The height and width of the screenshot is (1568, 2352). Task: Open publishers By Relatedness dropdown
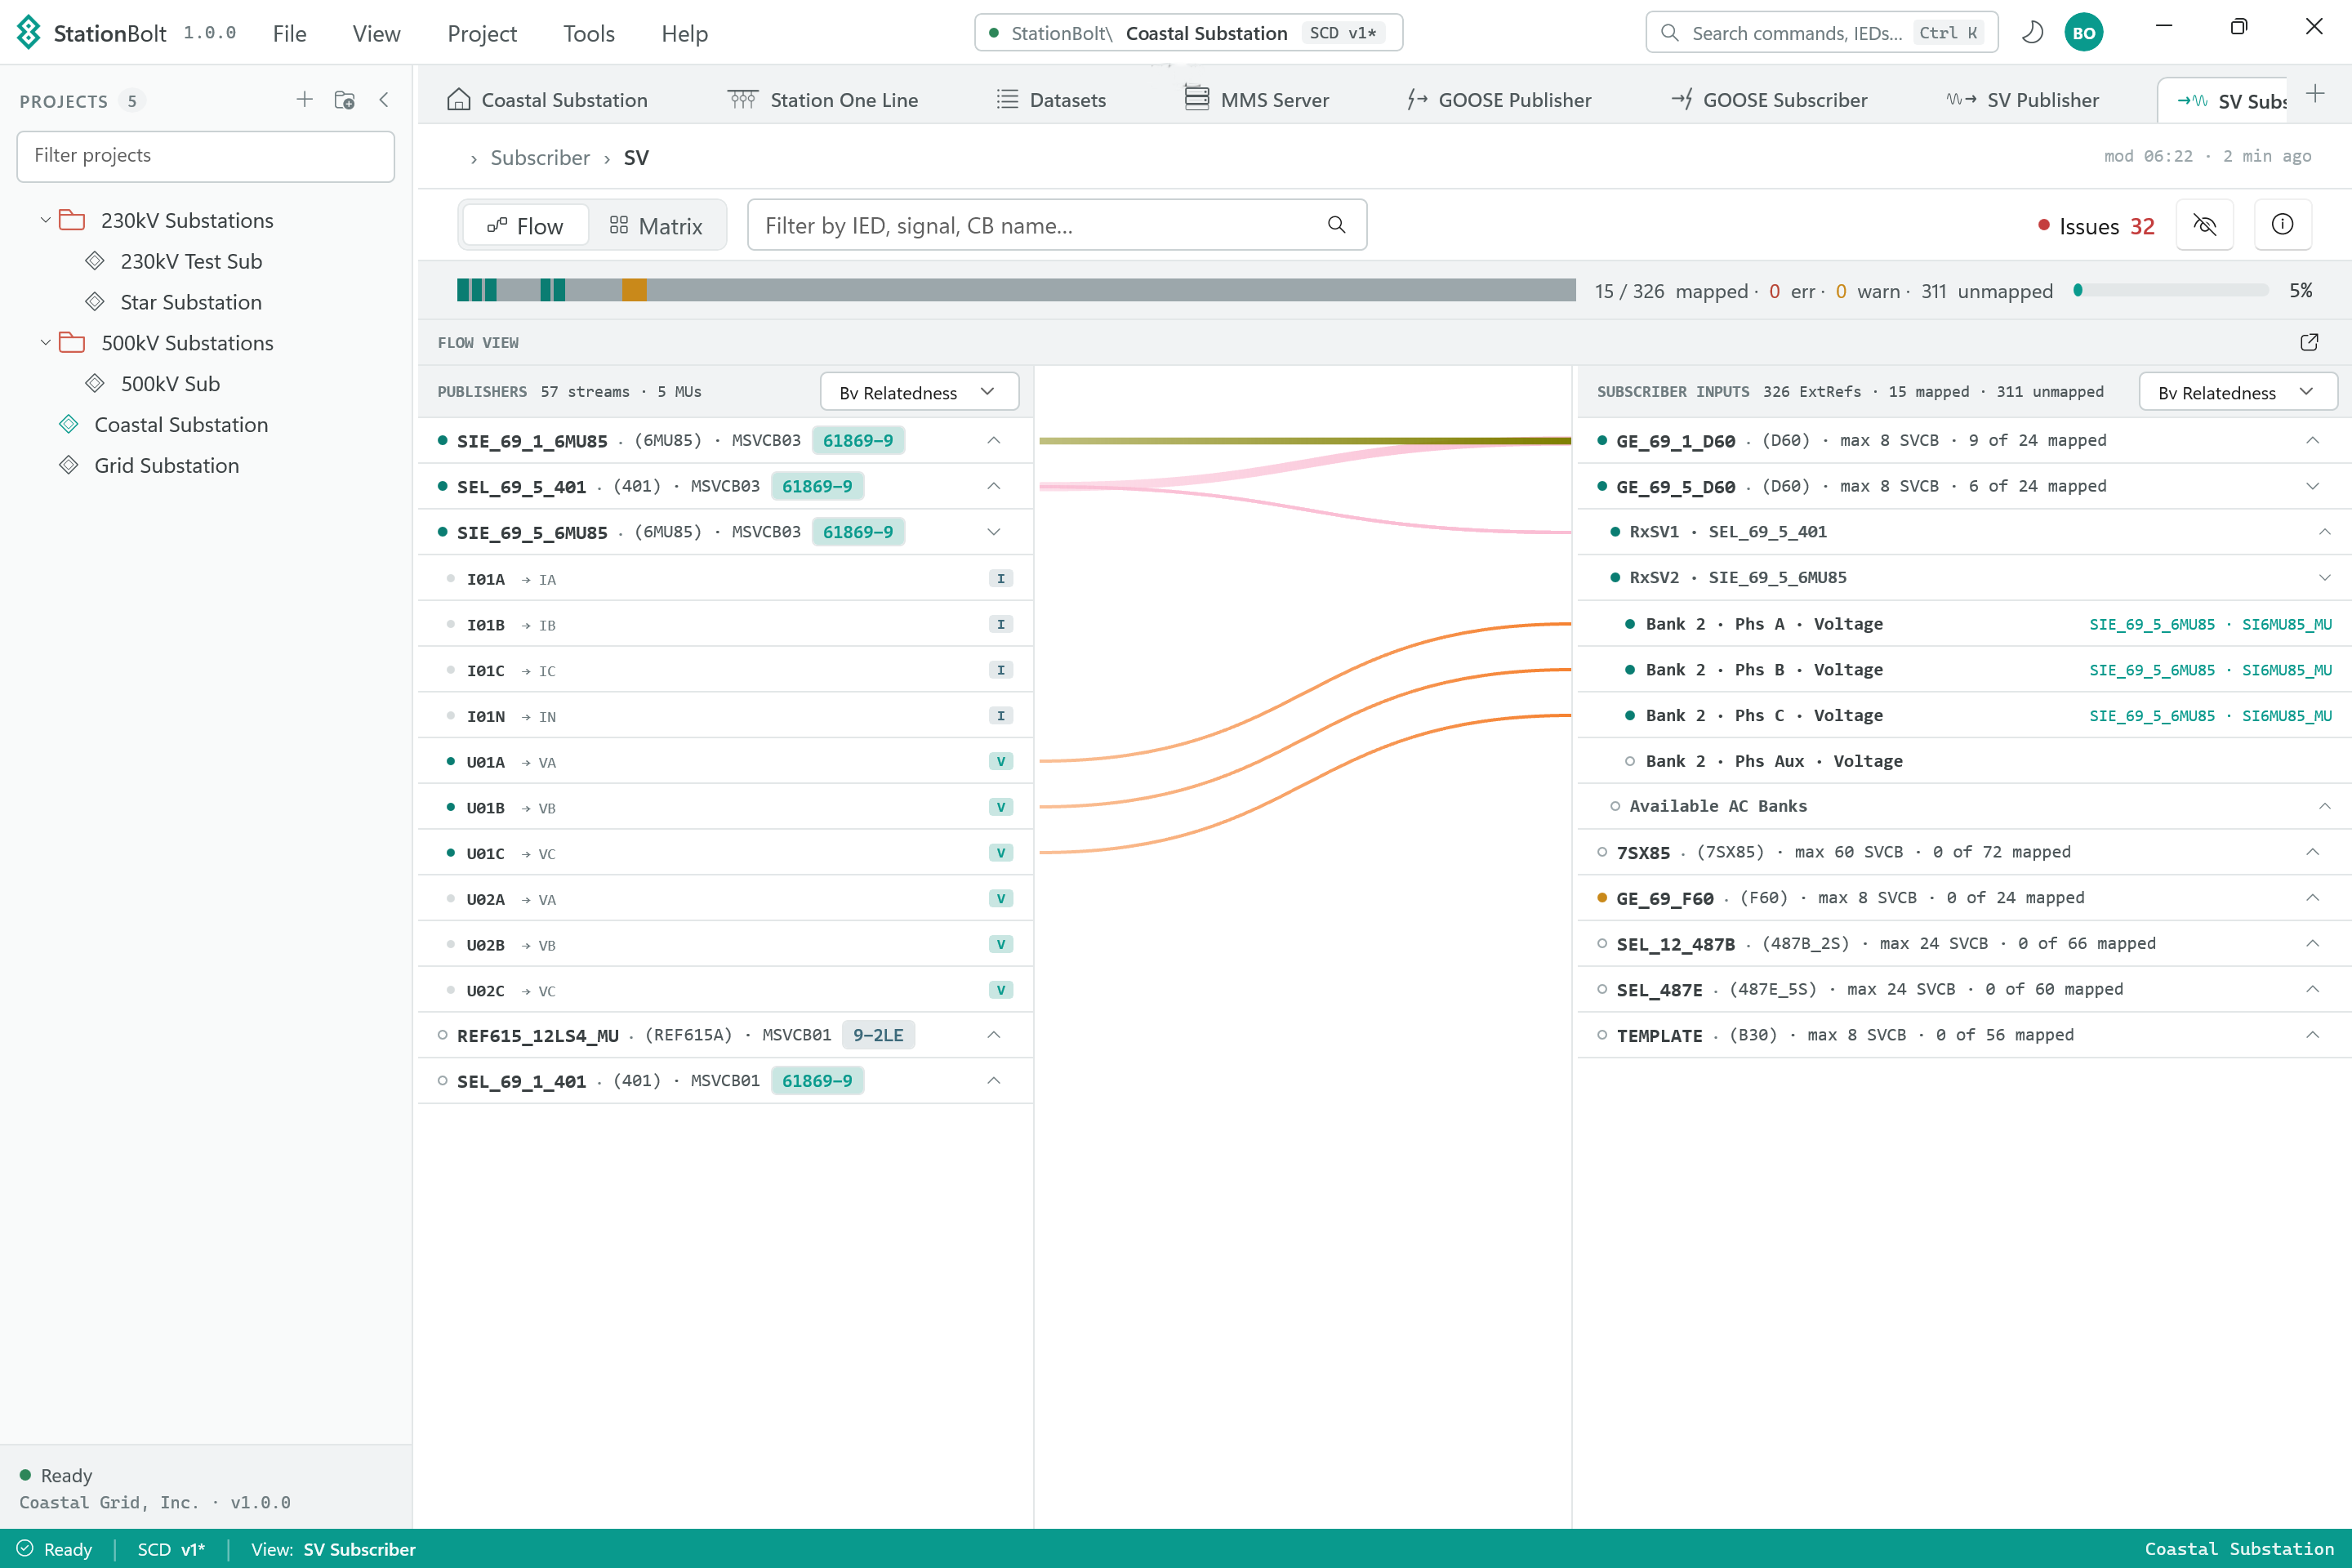(x=919, y=392)
